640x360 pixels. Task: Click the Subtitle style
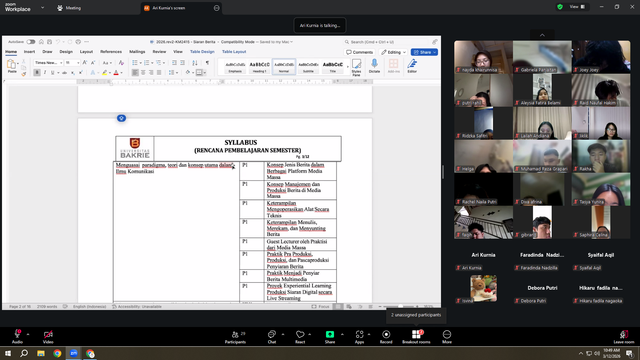tap(308, 67)
